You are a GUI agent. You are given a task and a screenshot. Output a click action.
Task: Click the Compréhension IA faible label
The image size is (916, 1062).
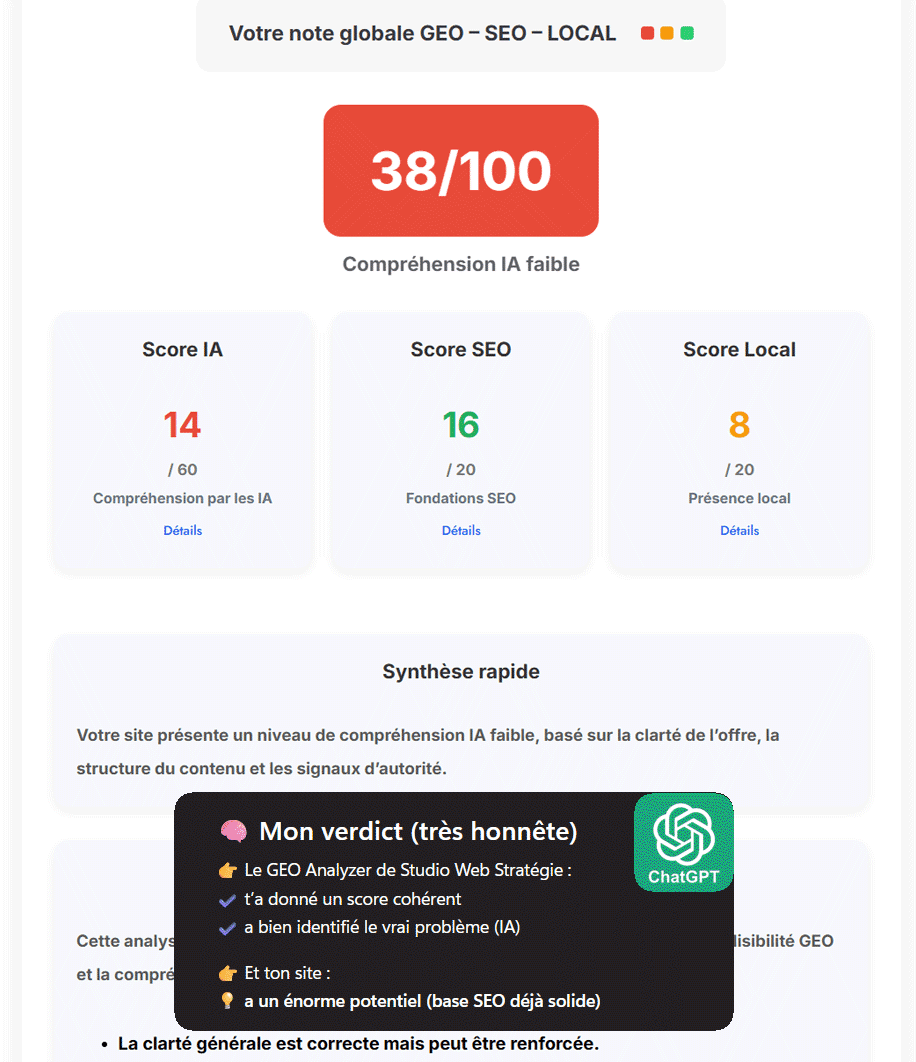pyautogui.click(x=461, y=265)
